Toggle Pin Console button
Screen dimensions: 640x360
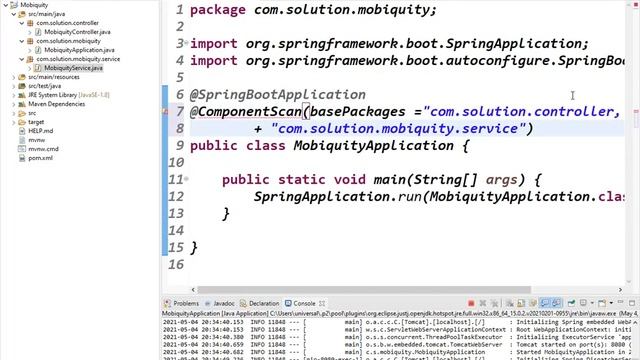pos(571,303)
